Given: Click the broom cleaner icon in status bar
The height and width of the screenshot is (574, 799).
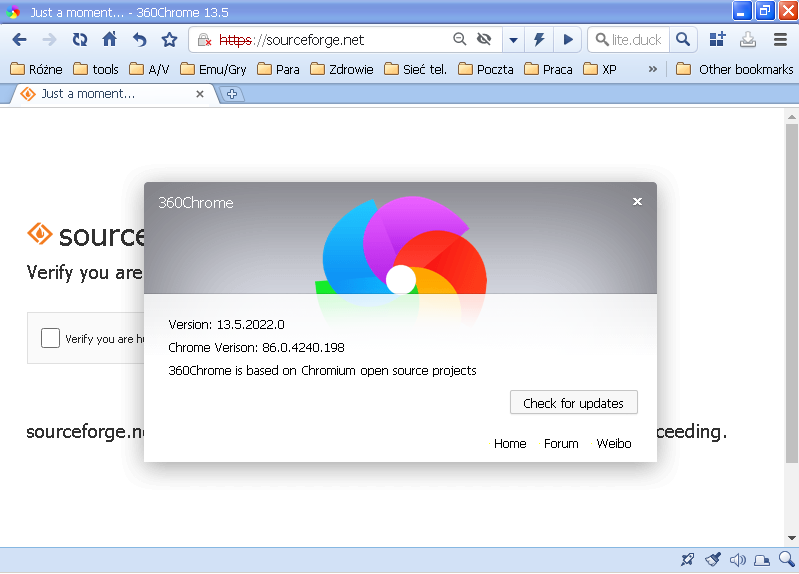Looking at the screenshot, I should point(713,560).
